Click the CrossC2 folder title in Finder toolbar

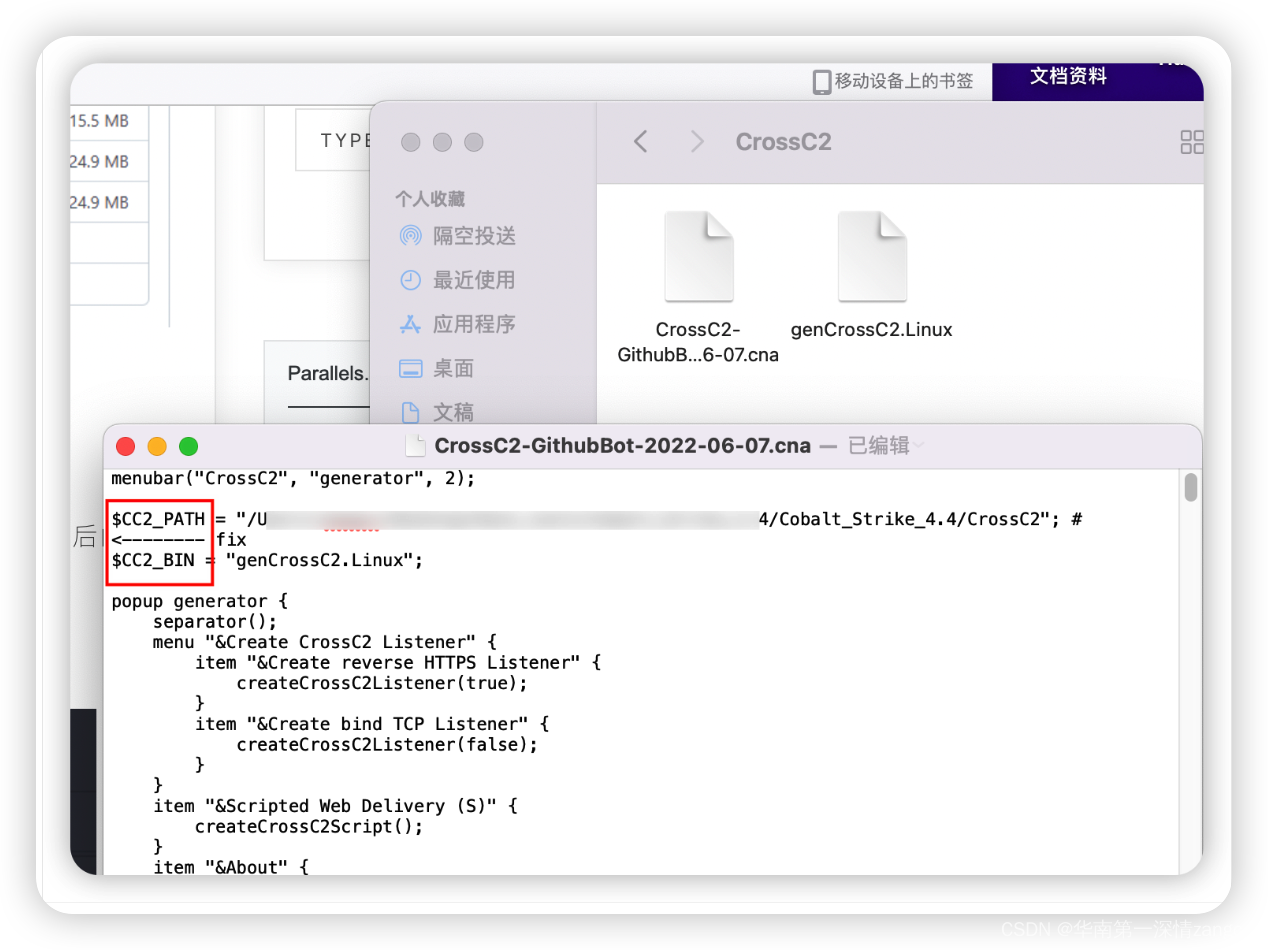click(784, 142)
